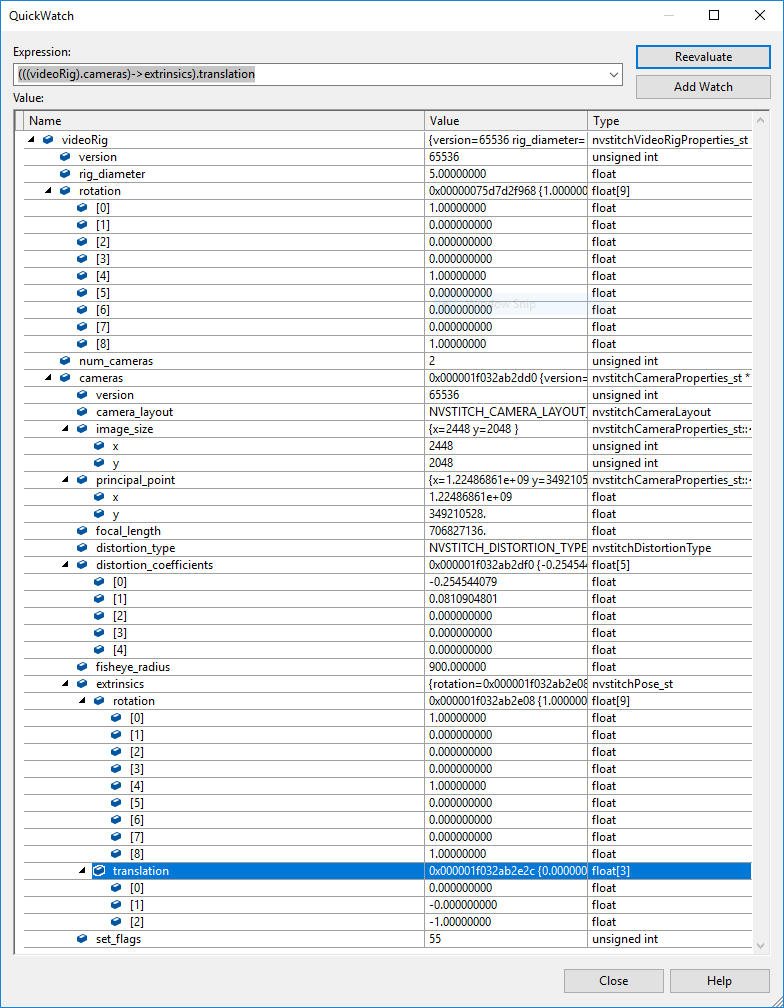Click the 1.22486861e+09 principal point value
The image size is (784, 1008).
pos(470,497)
